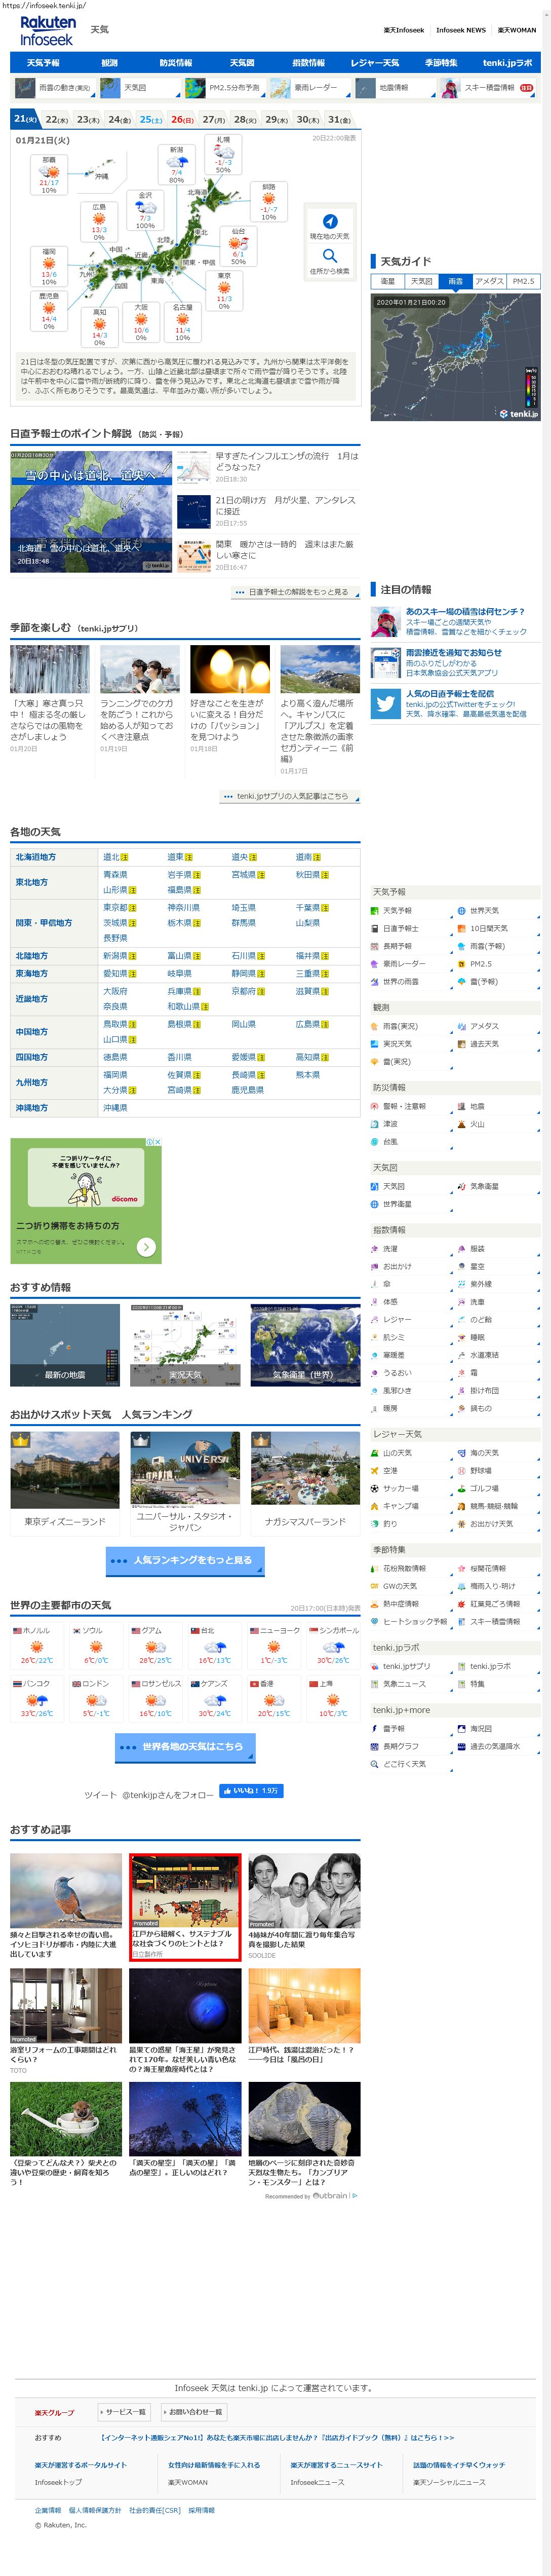The height and width of the screenshot is (2576, 551).
Task: Click 人気ランキングをもっと見る button
Action: coord(185,1560)
